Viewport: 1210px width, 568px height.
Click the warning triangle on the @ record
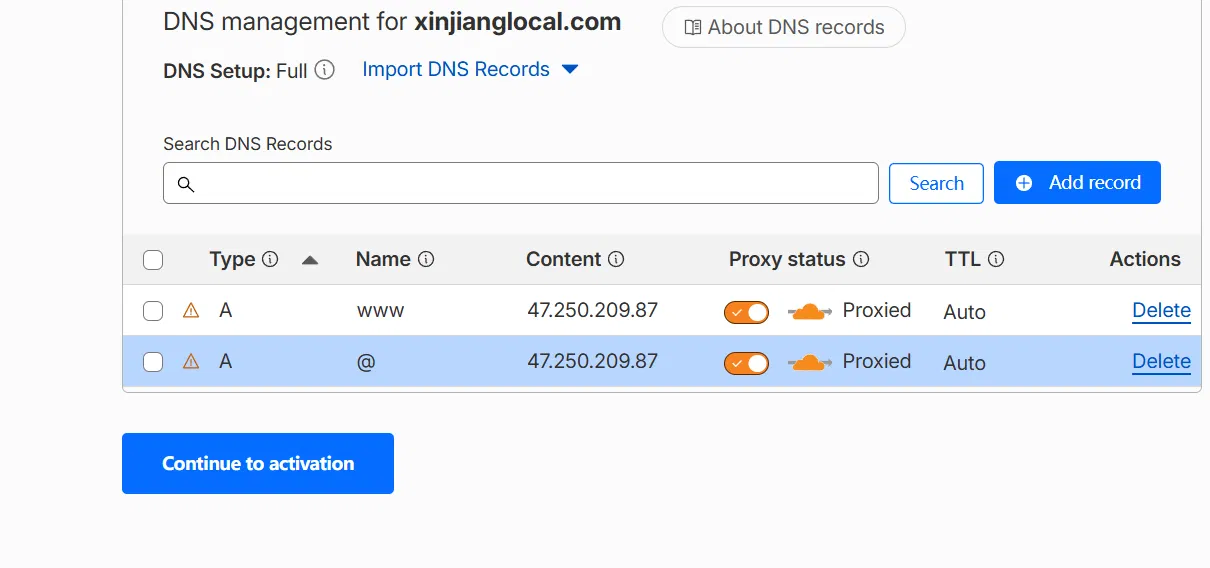click(x=191, y=362)
